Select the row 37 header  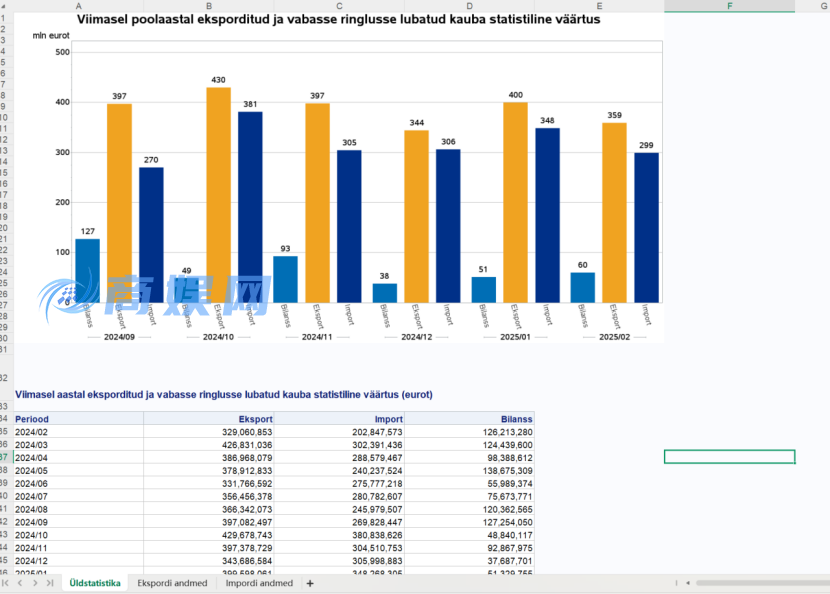pyautogui.click(x=5, y=456)
